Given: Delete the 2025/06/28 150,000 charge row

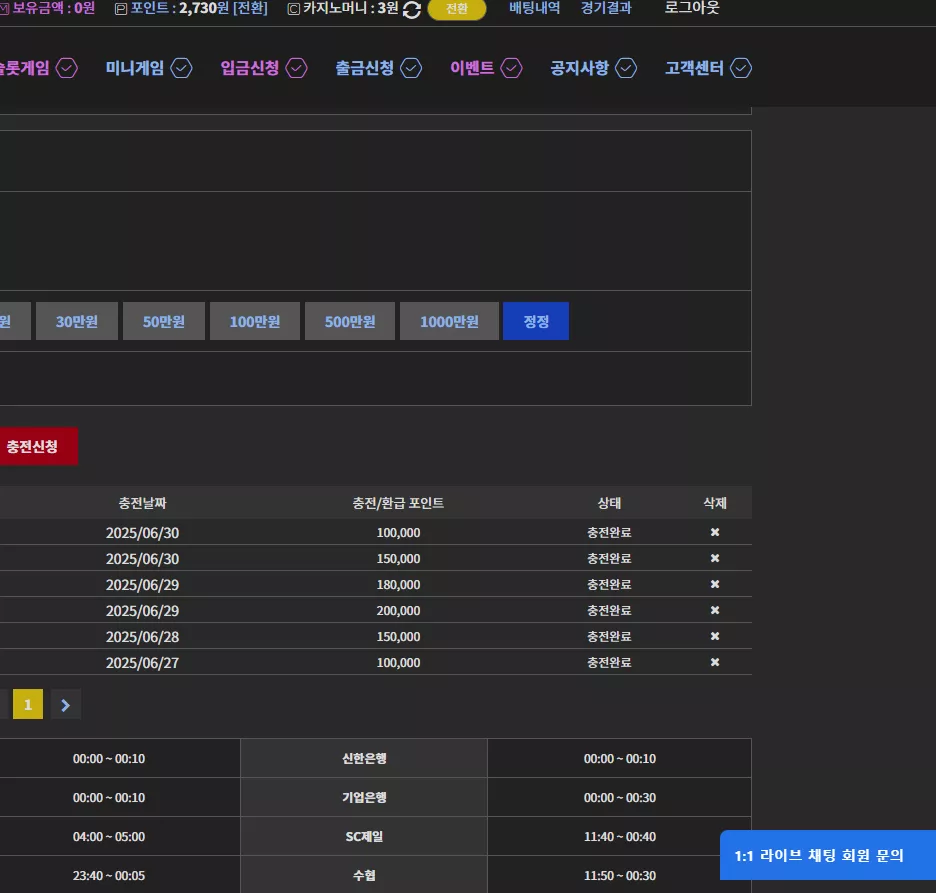Looking at the screenshot, I should pyautogui.click(x=715, y=636).
